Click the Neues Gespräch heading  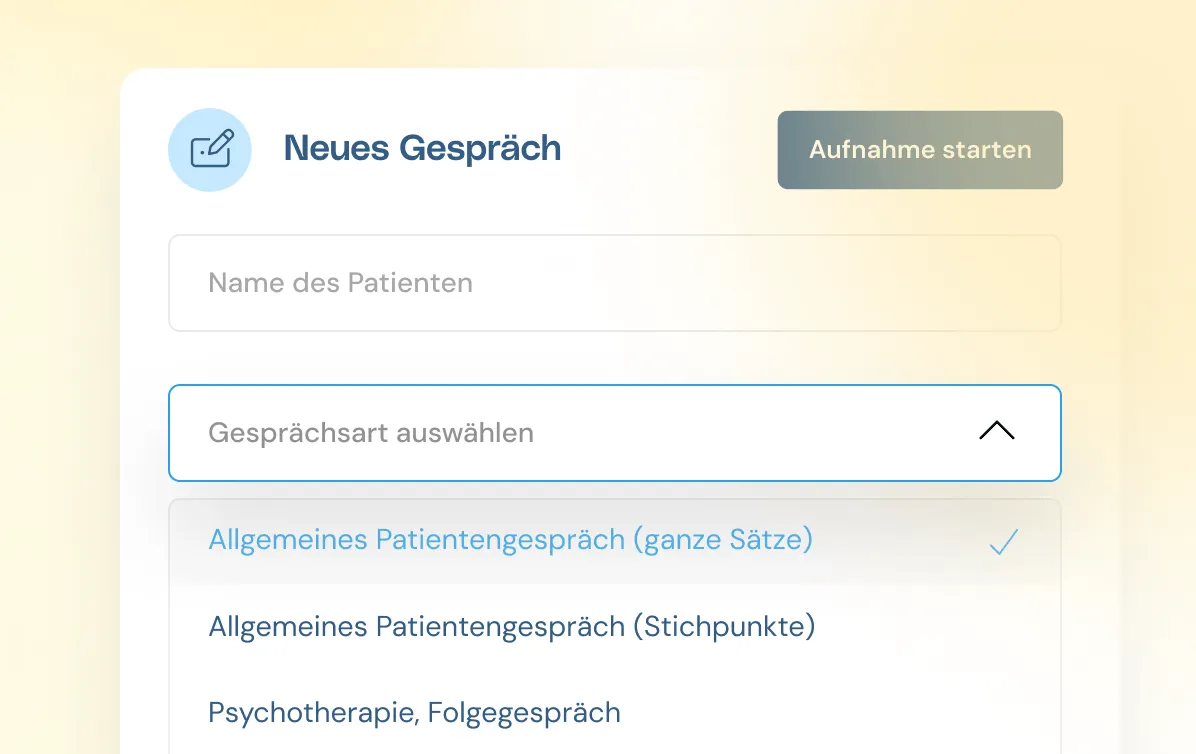(x=422, y=148)
